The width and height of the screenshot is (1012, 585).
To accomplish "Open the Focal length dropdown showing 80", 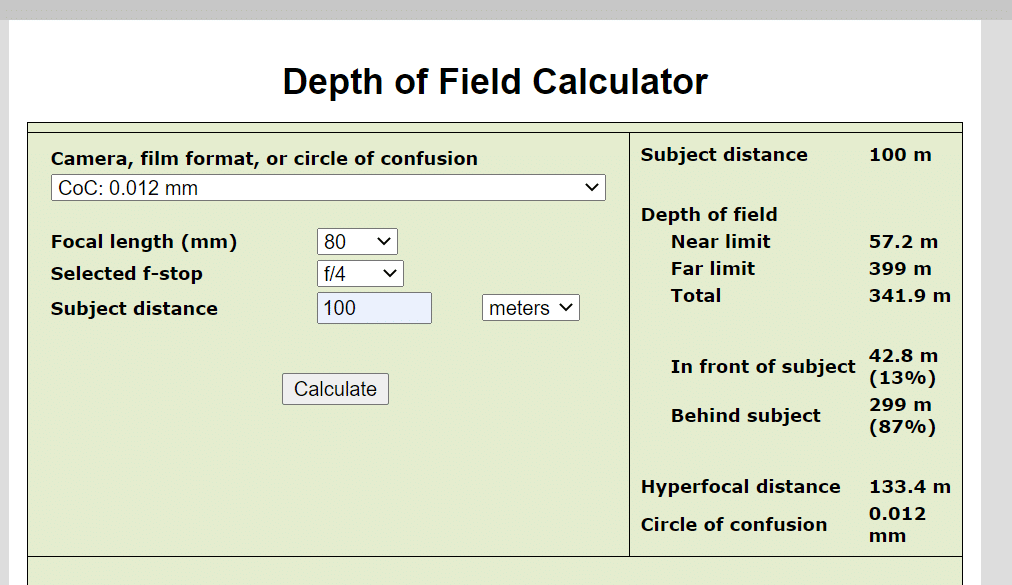I will 357,241.
